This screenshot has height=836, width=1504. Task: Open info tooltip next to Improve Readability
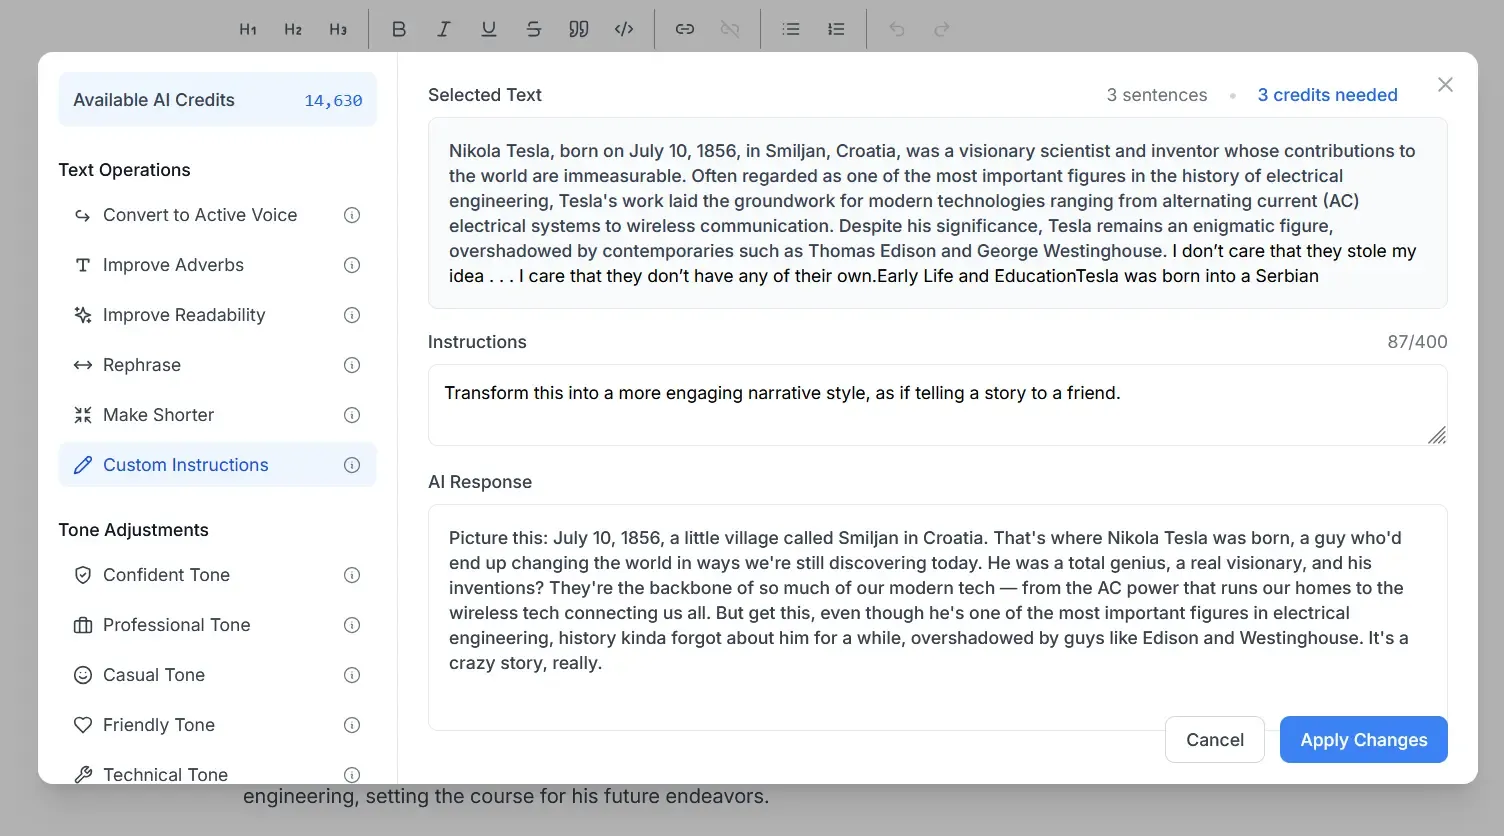coord(352,315)
